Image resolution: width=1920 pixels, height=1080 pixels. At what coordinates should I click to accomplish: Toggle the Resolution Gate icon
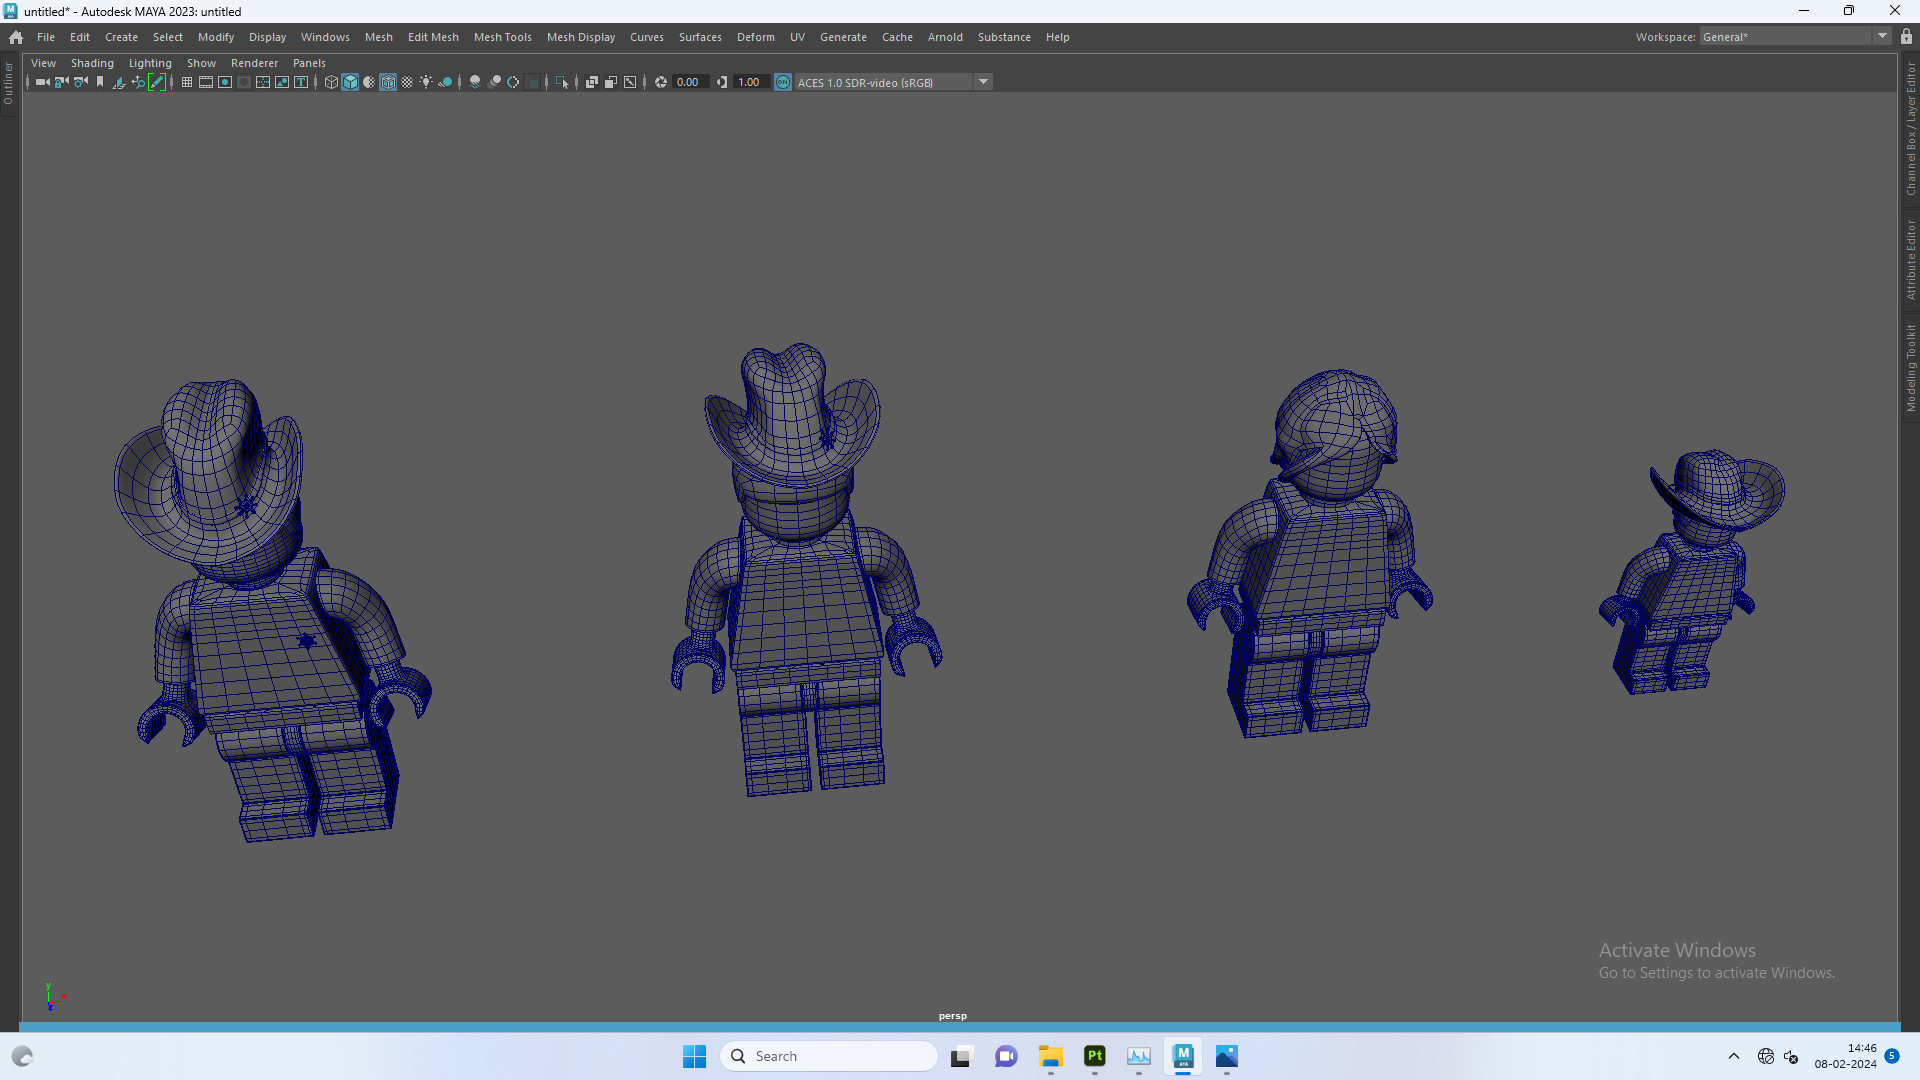[x=225, y=82]
